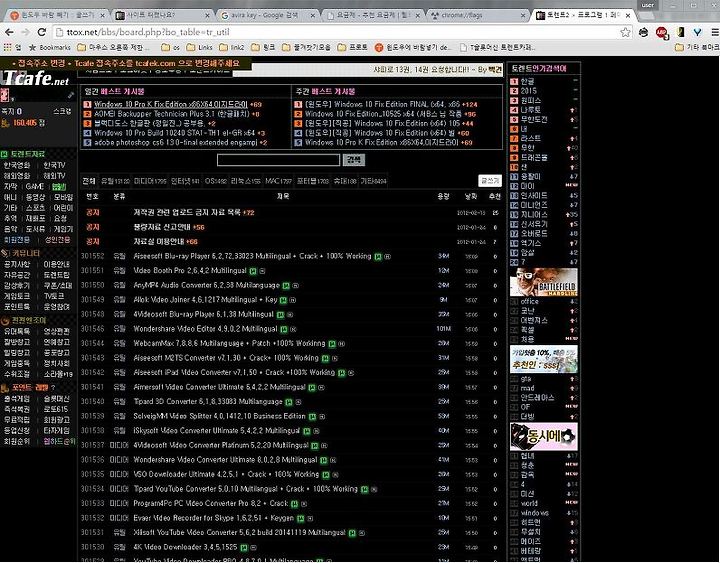Open 'Aimersoft Video Converter Ultimate 5.4.2.2' post

click(219, 387)
